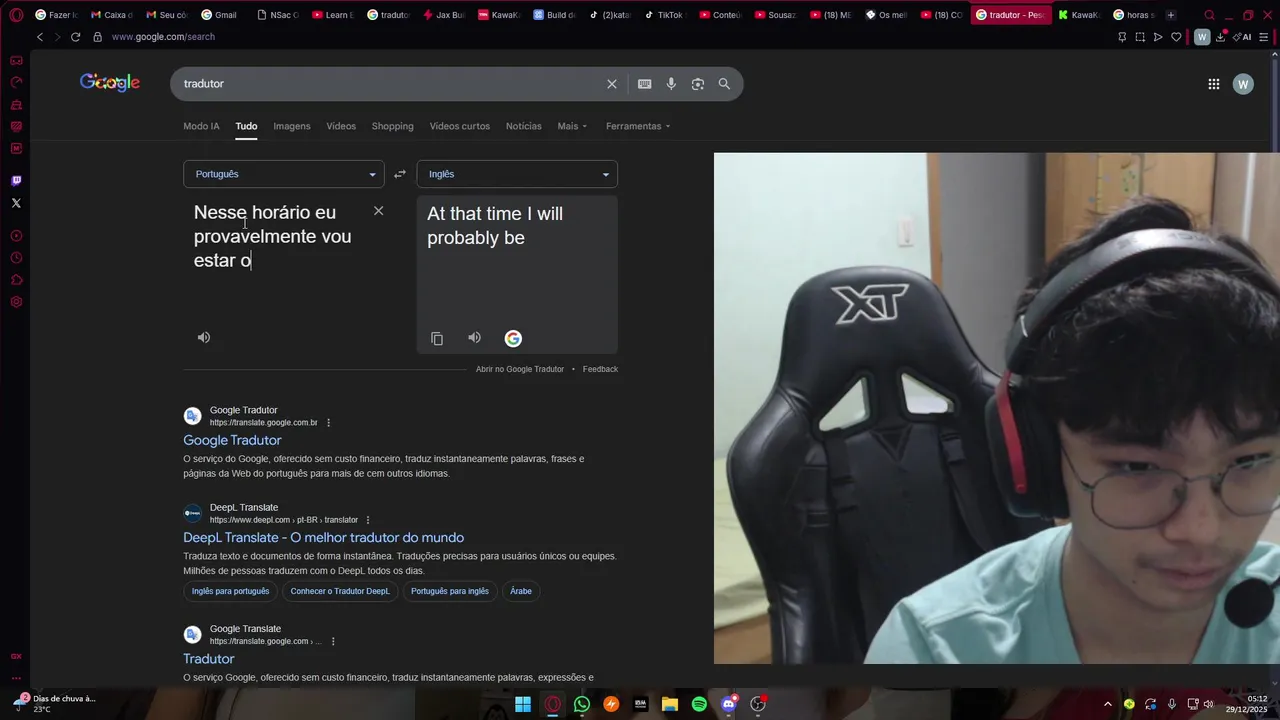Screen dimensions: 1280x720
Task: Copy the English translation
Action: (437, 338)
